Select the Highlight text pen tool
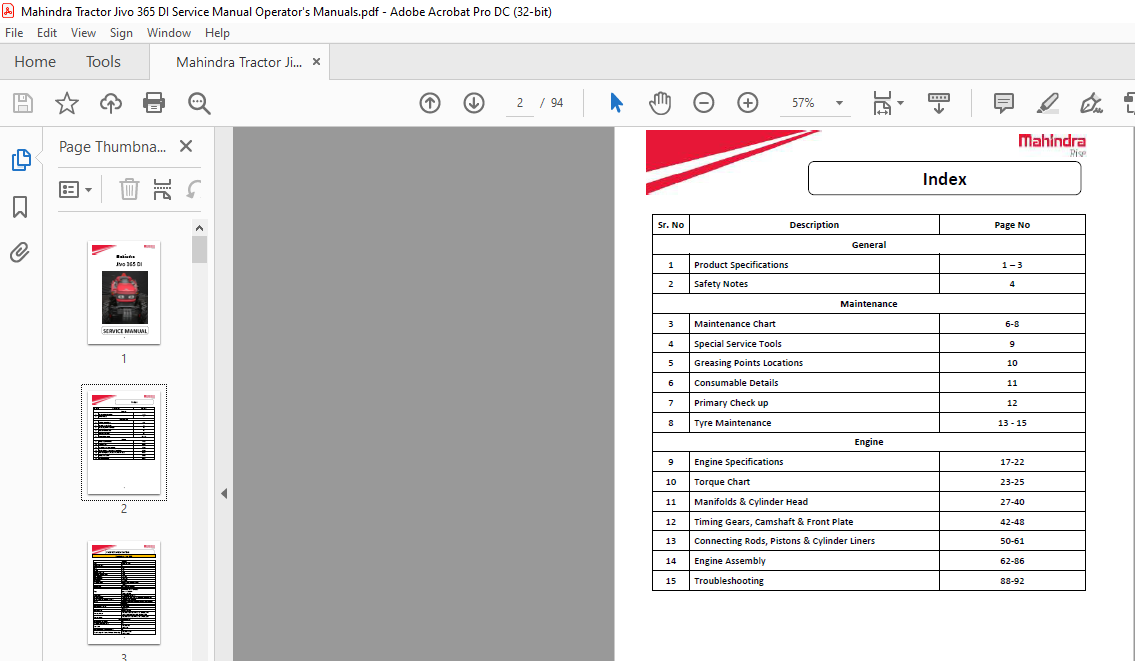 coord(1047,103)
